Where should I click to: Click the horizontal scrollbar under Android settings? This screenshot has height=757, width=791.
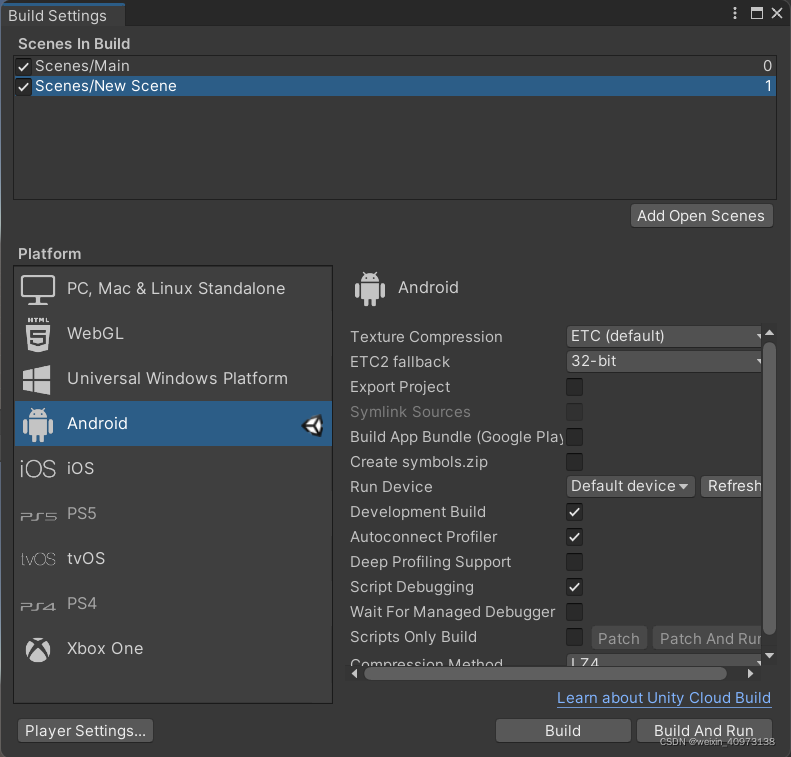coord(545,674)
